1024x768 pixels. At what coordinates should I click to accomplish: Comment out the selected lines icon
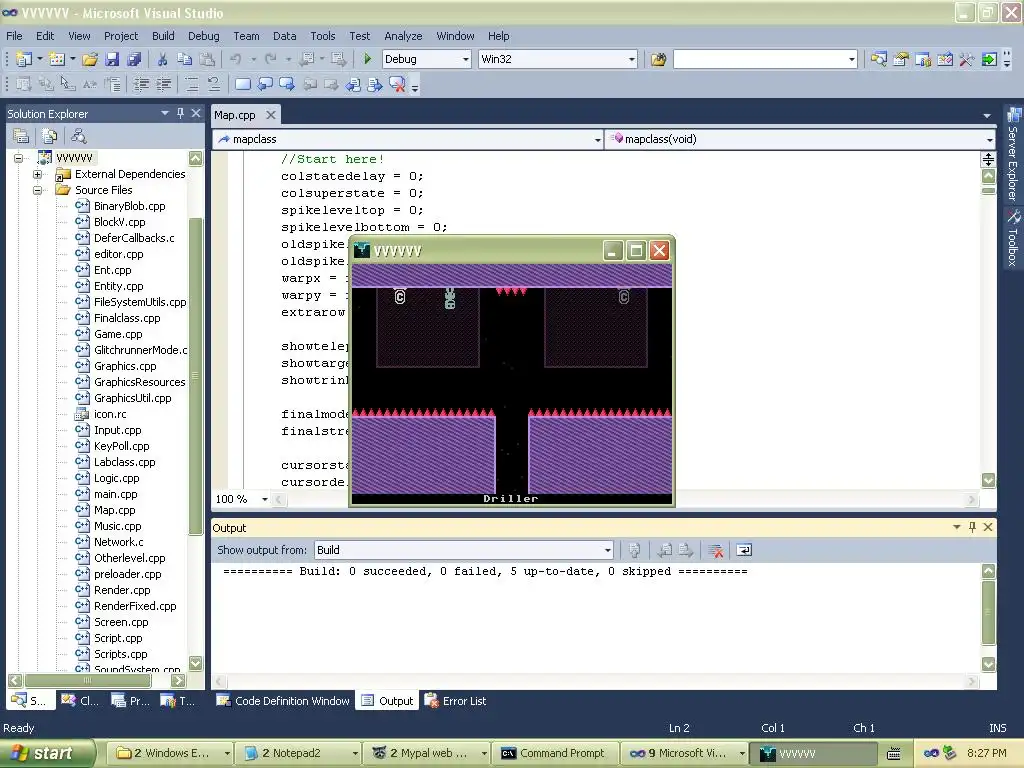(191, 84)
